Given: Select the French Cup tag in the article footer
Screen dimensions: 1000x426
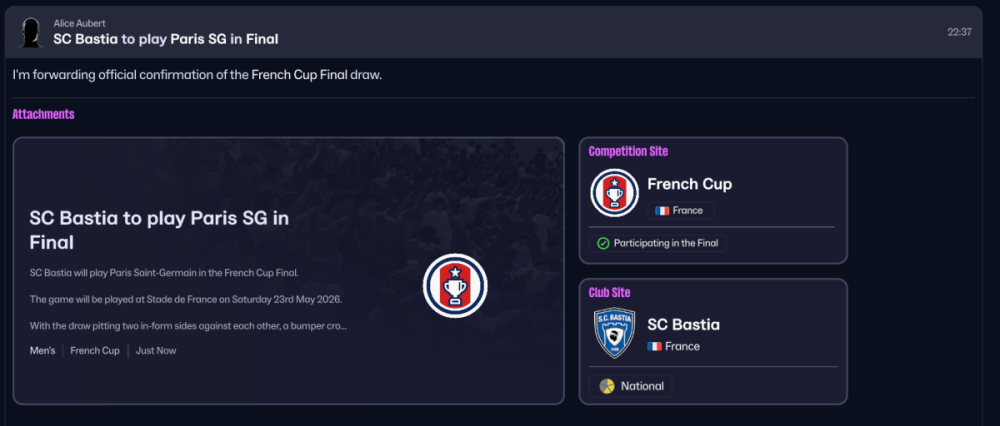Looking at the screenshot, I should pyautogui.click(x=95, y=351).
